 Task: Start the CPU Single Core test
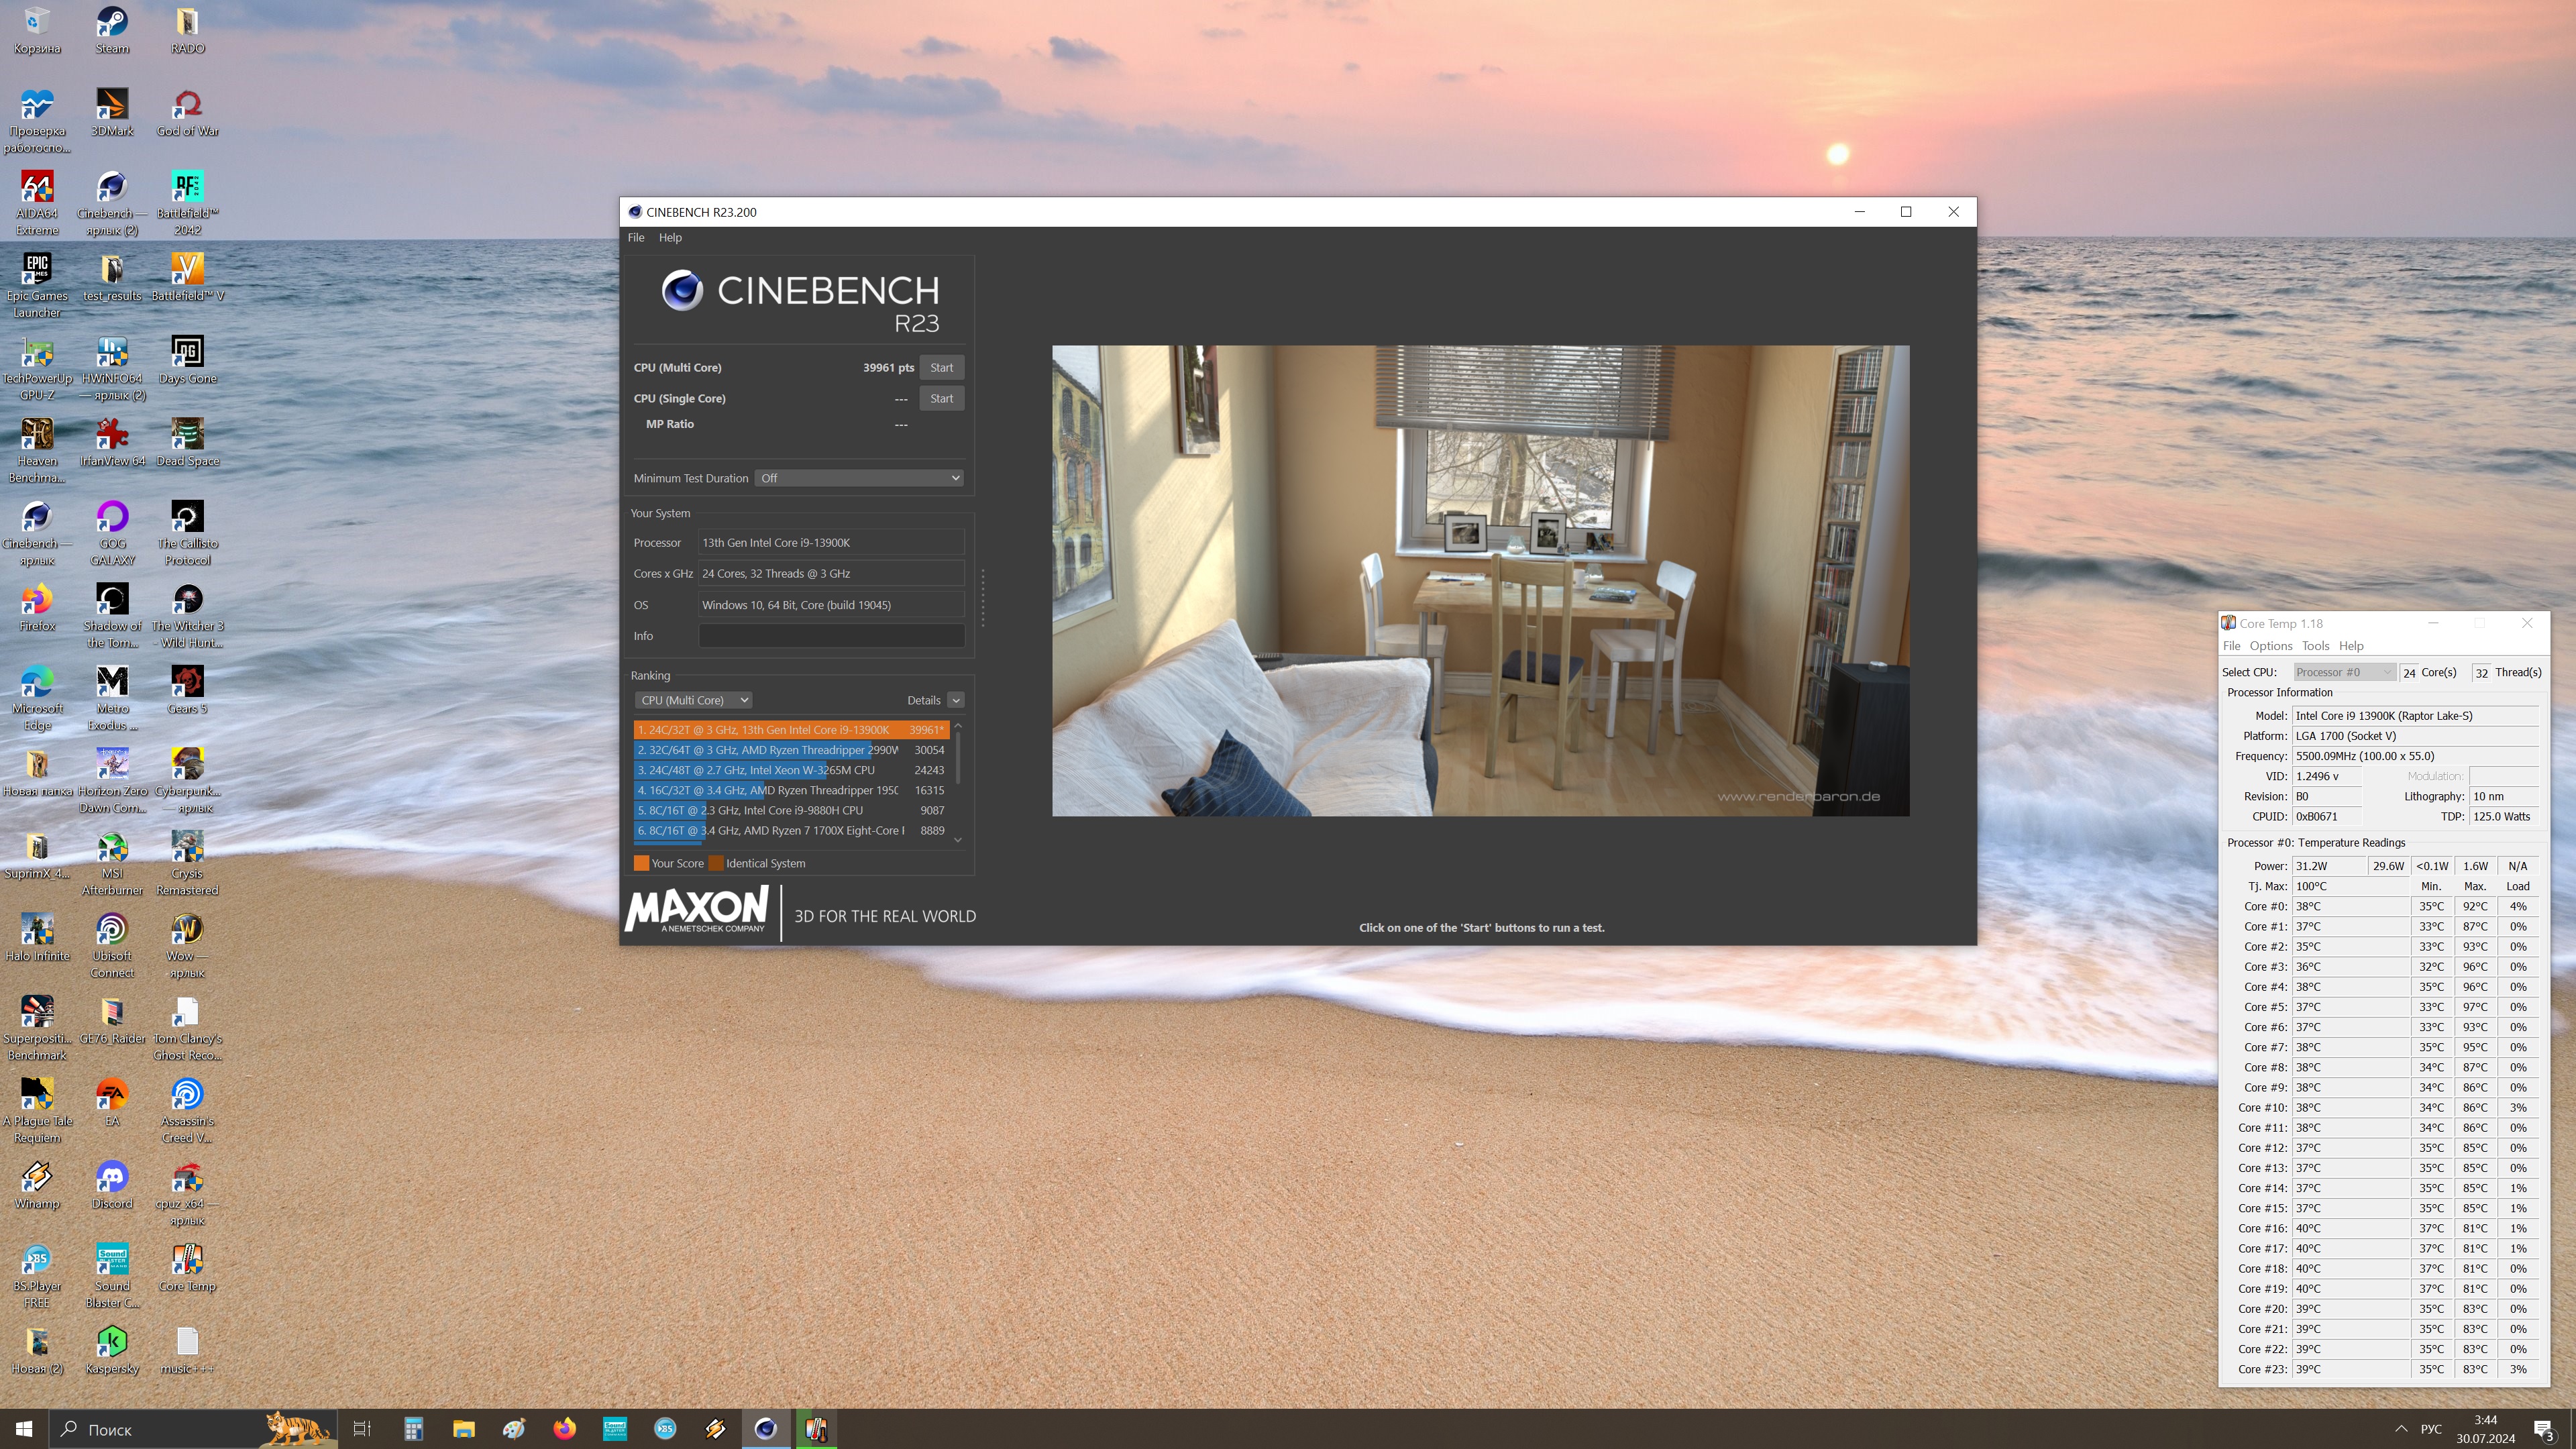click(941, 398)
